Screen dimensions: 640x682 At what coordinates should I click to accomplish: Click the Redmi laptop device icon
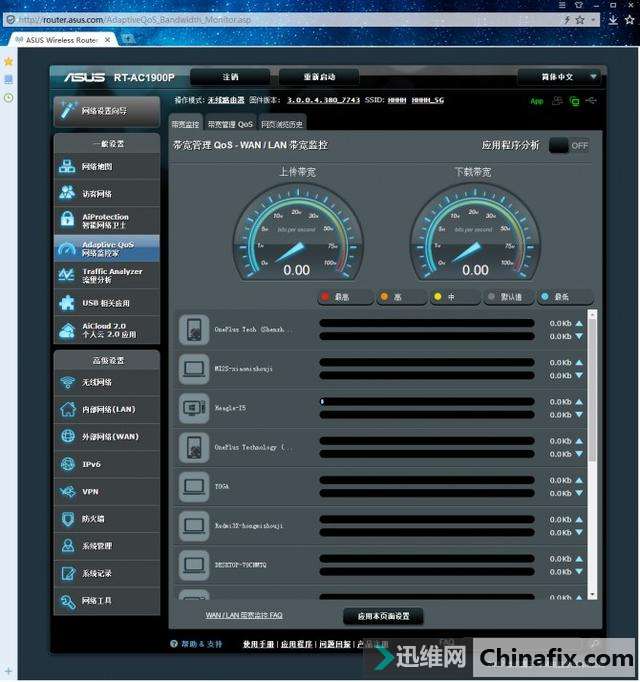[x=194, y=525]
